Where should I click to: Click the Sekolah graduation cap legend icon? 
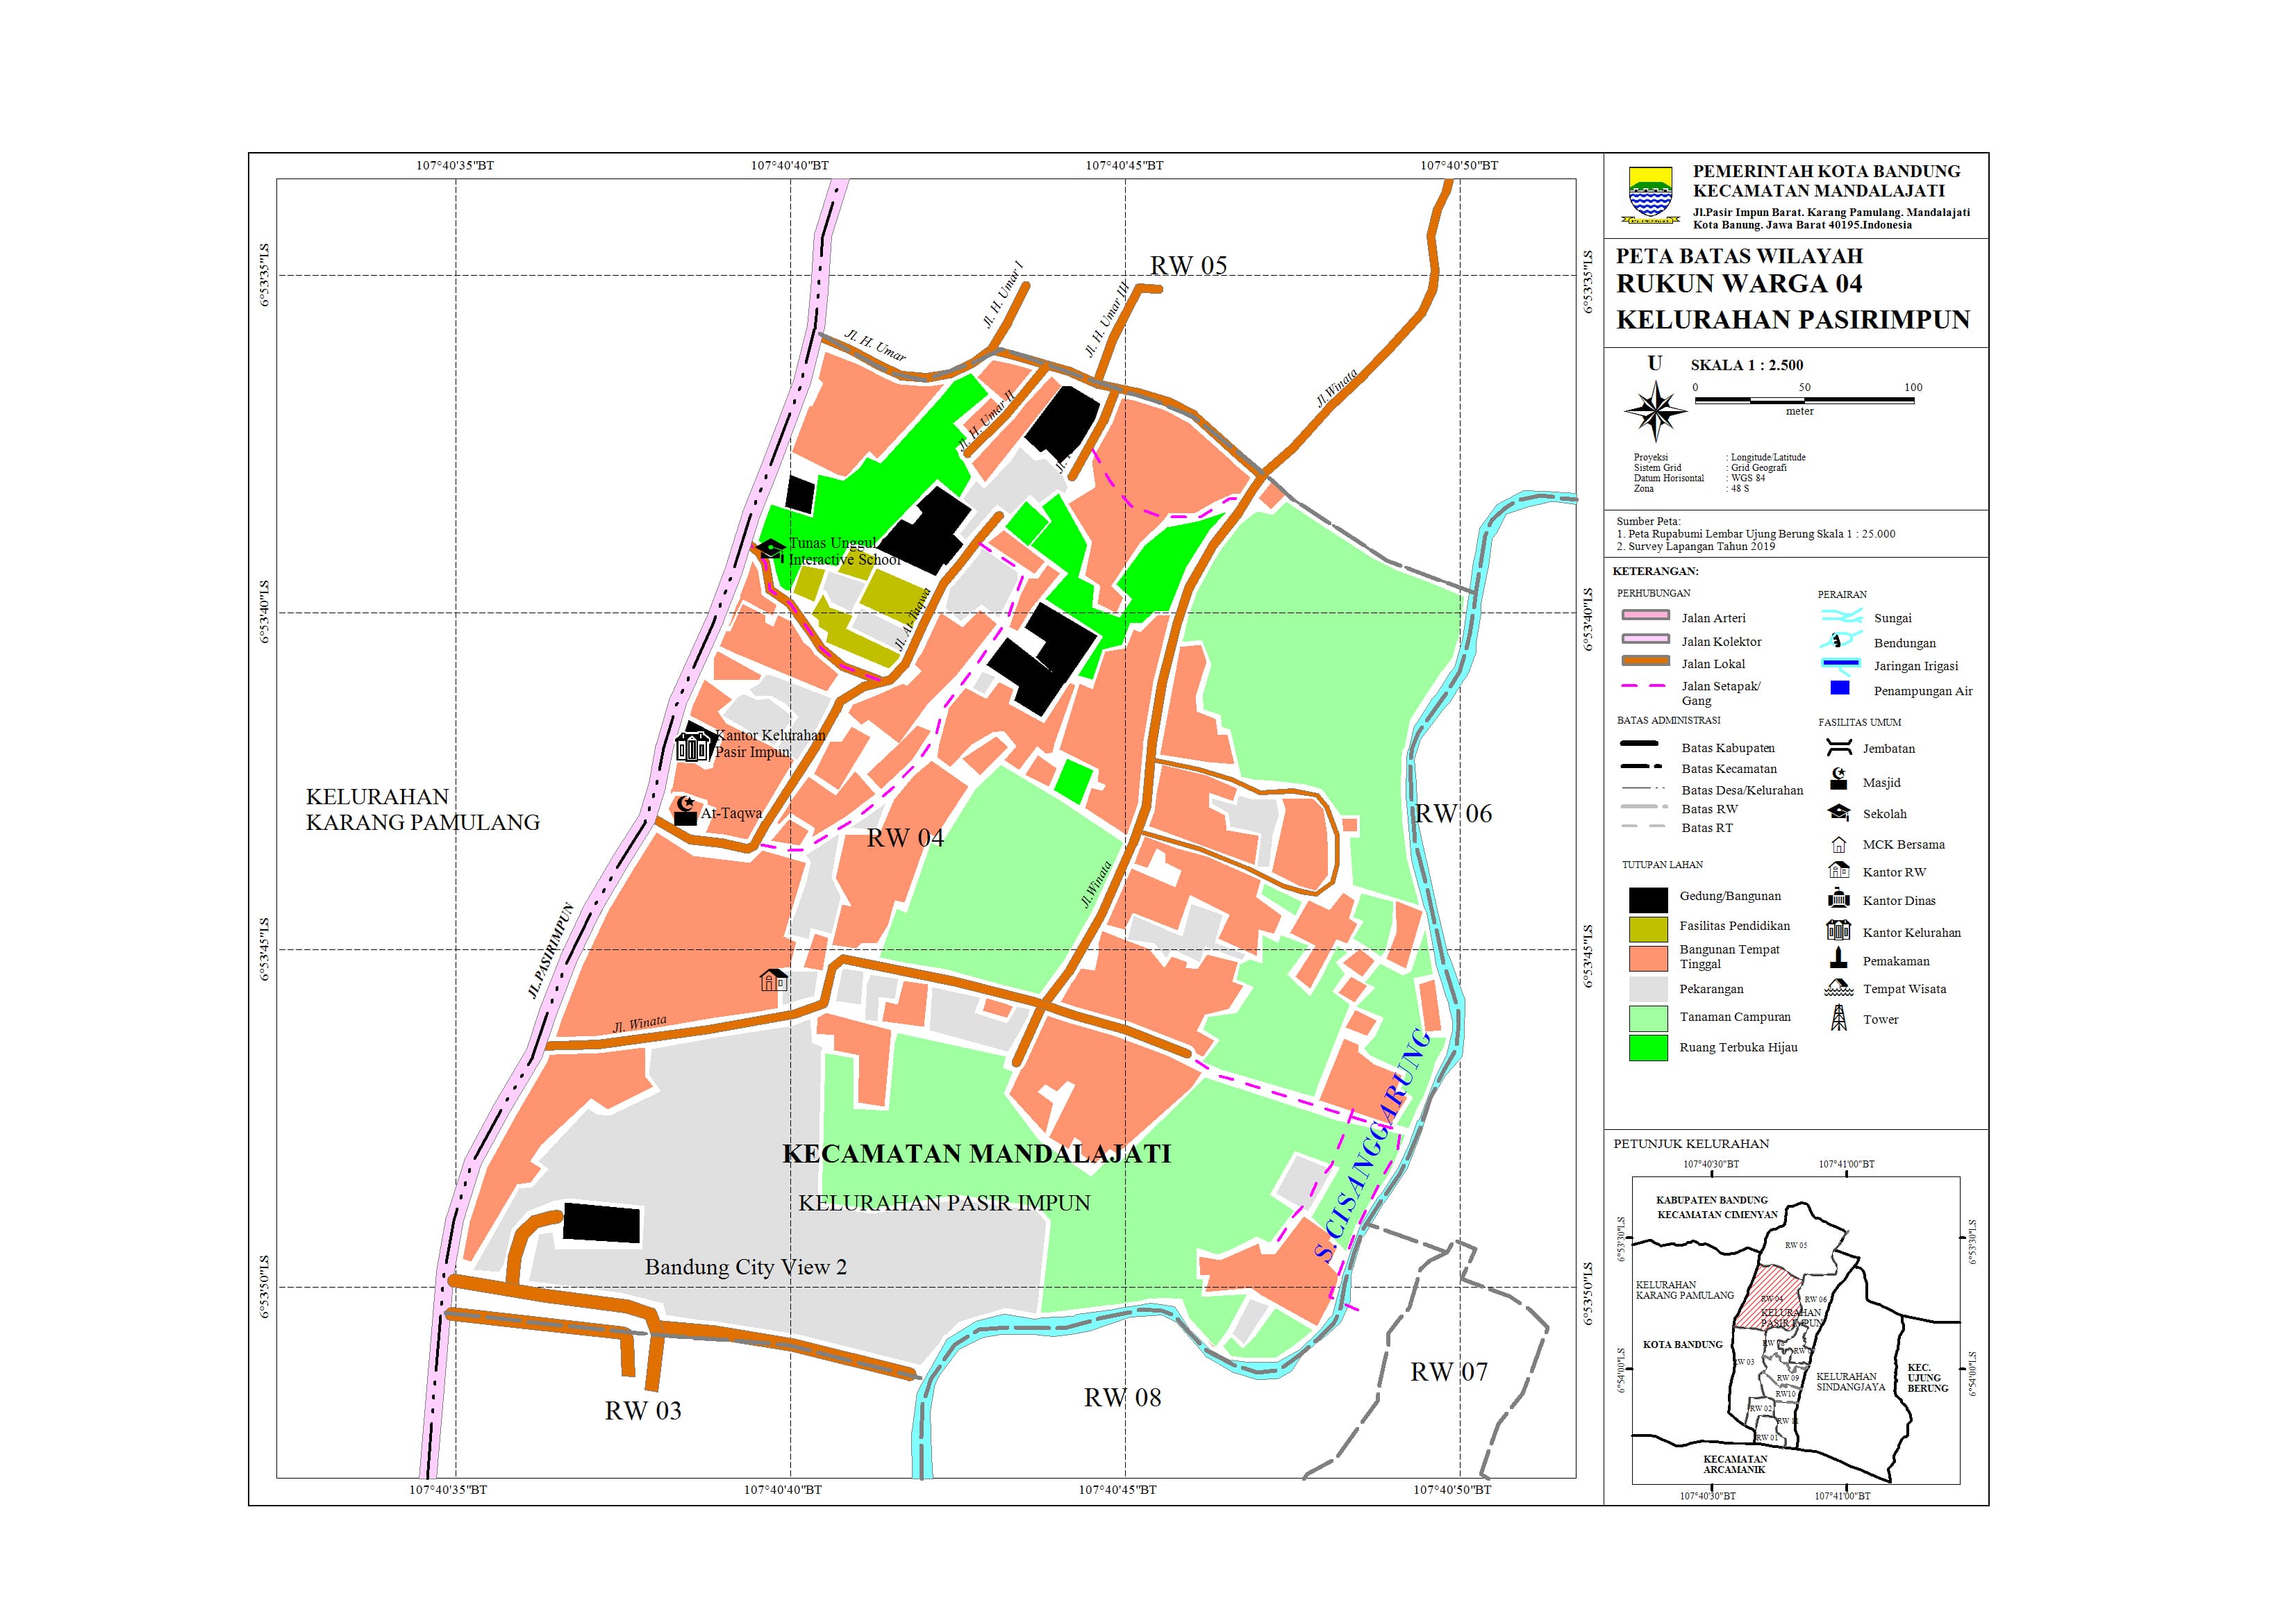coord(1838,813)
